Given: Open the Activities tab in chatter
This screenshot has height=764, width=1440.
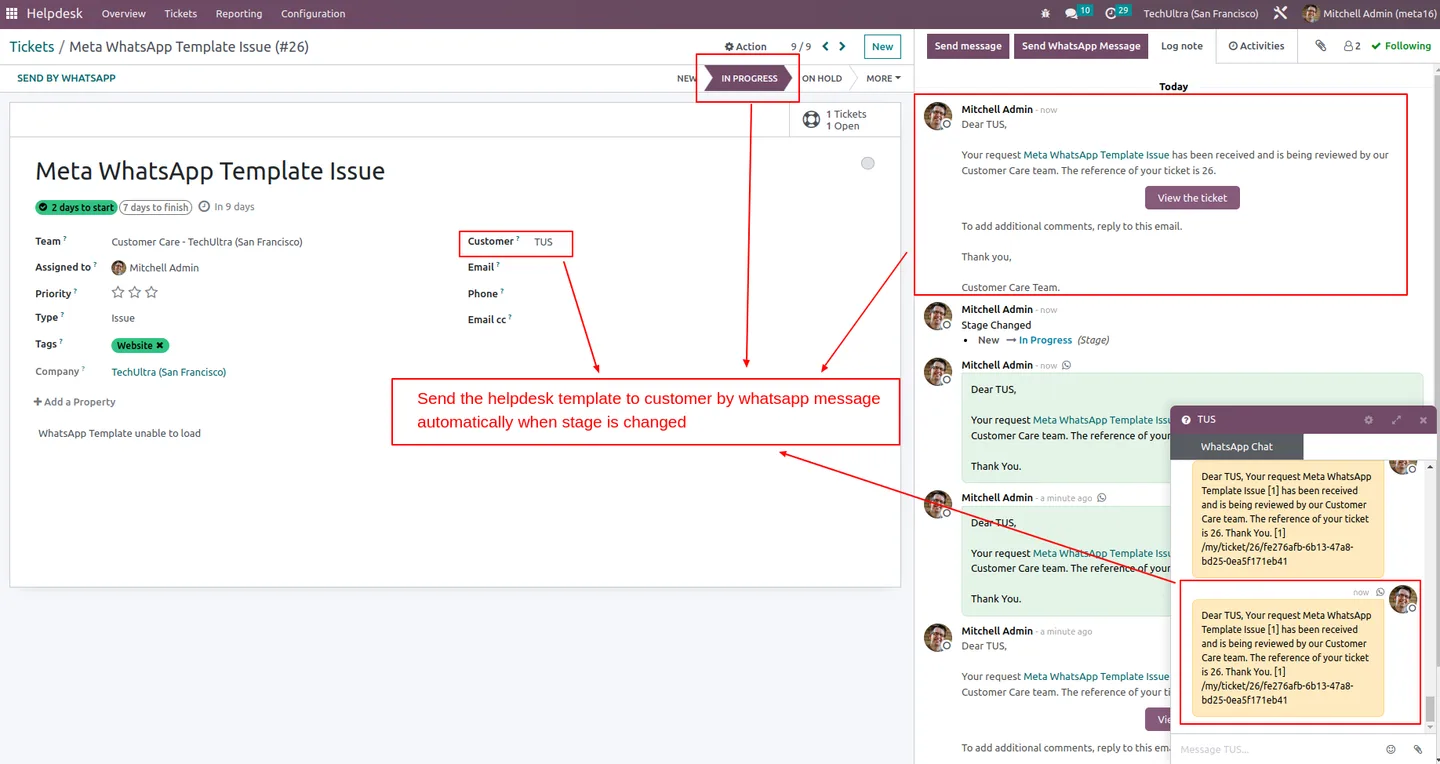Looking at the screenshot, I should tap(1256, 46).
